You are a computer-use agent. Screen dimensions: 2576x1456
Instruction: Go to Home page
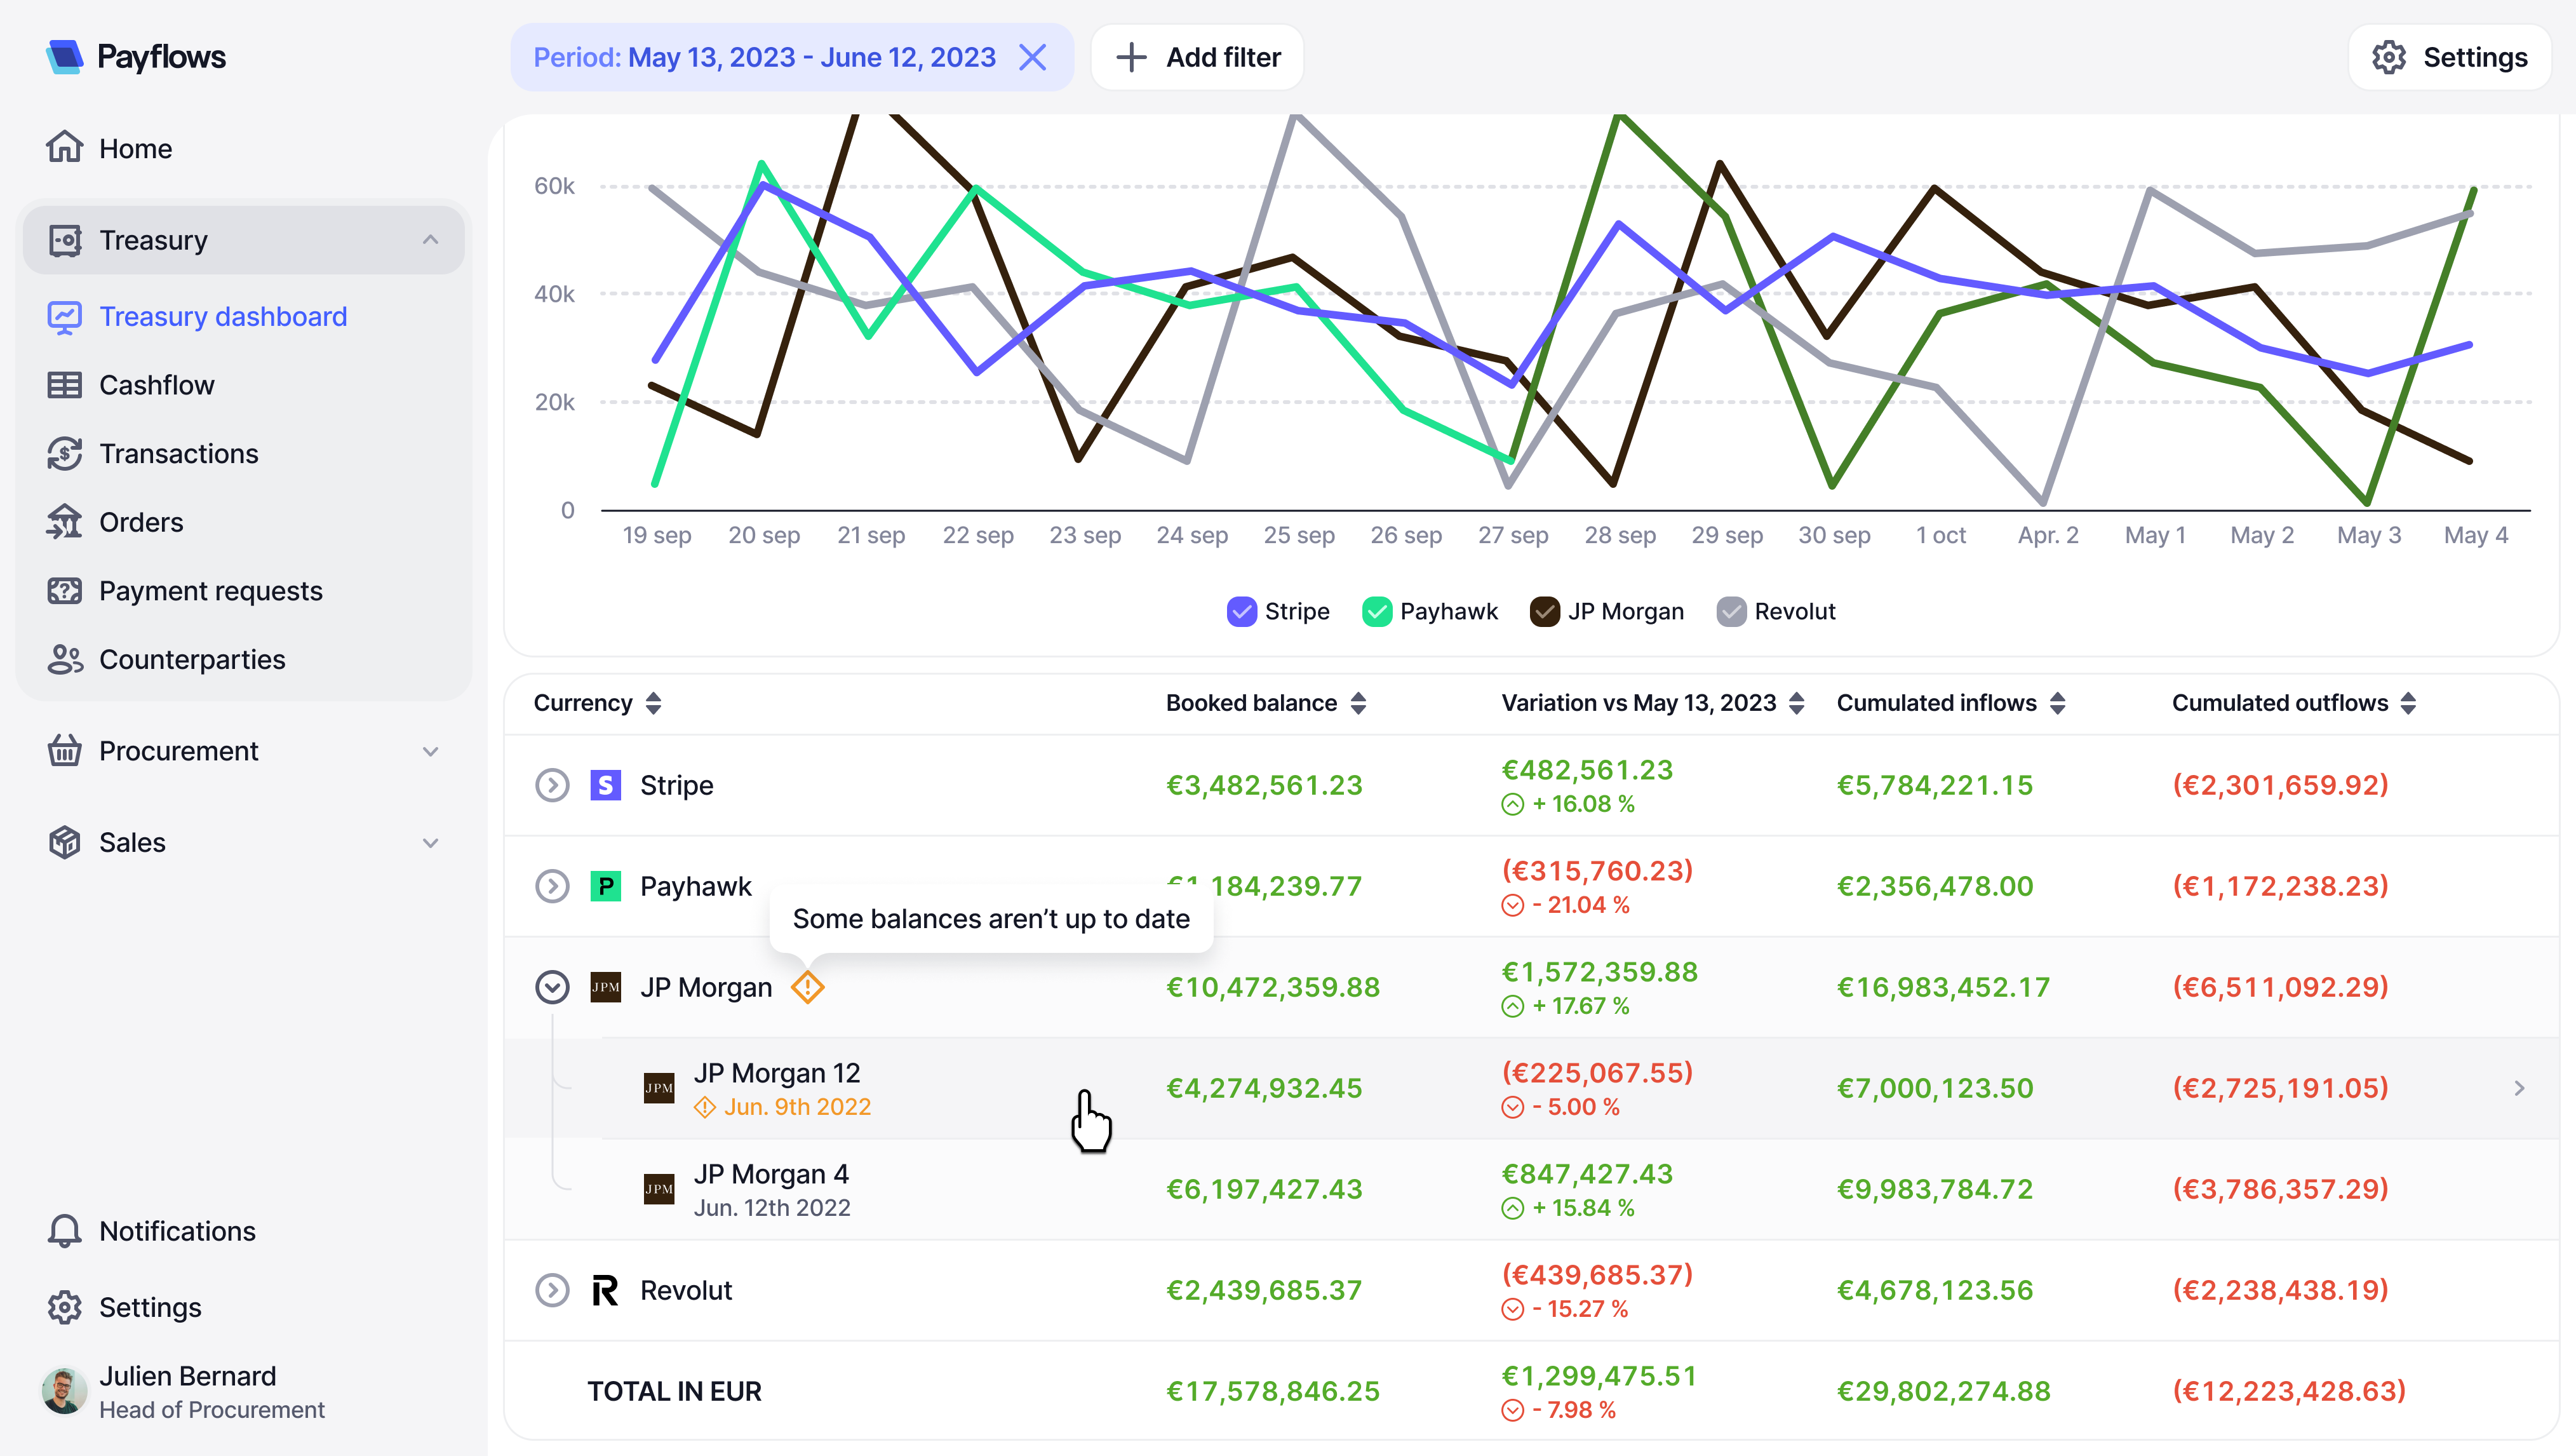244,148
